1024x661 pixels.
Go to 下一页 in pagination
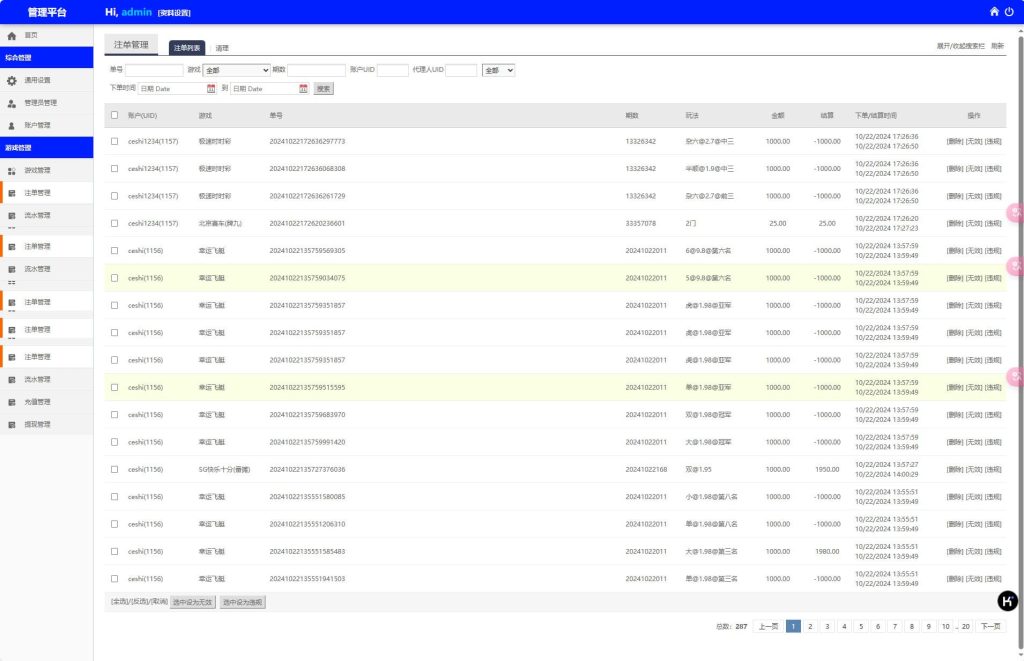pos(990,626)
